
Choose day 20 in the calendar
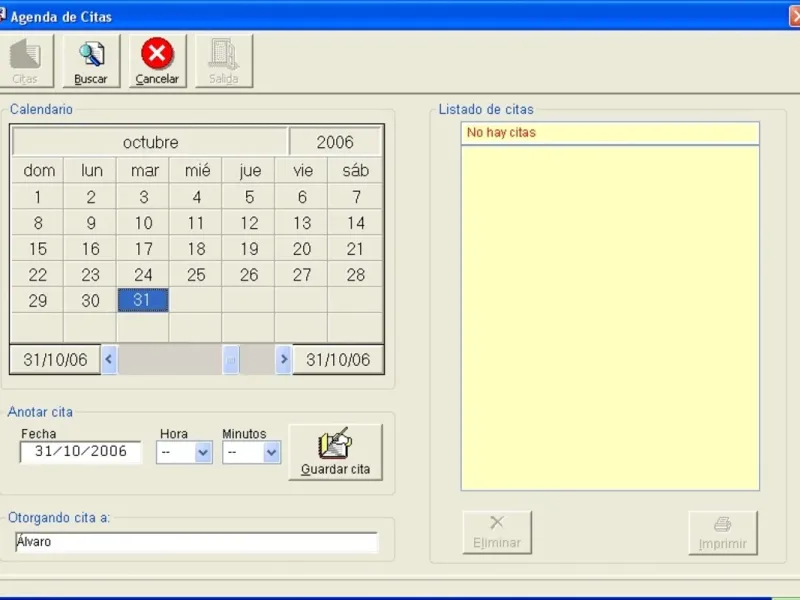(x=302, y=248)
